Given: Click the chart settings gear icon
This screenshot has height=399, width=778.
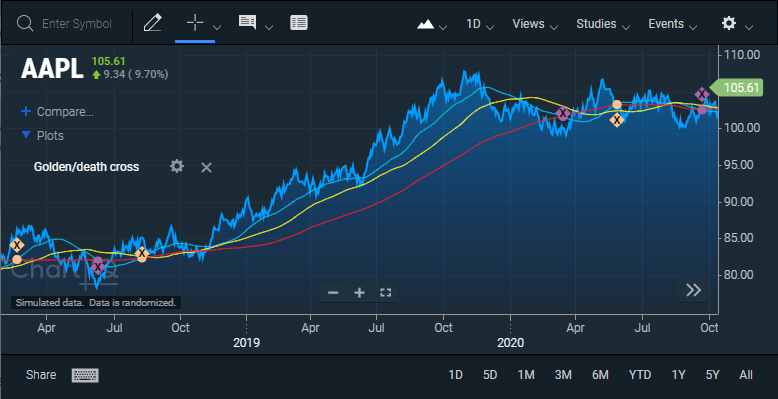Looking at the screenshot, I should (x=728, y=23).
